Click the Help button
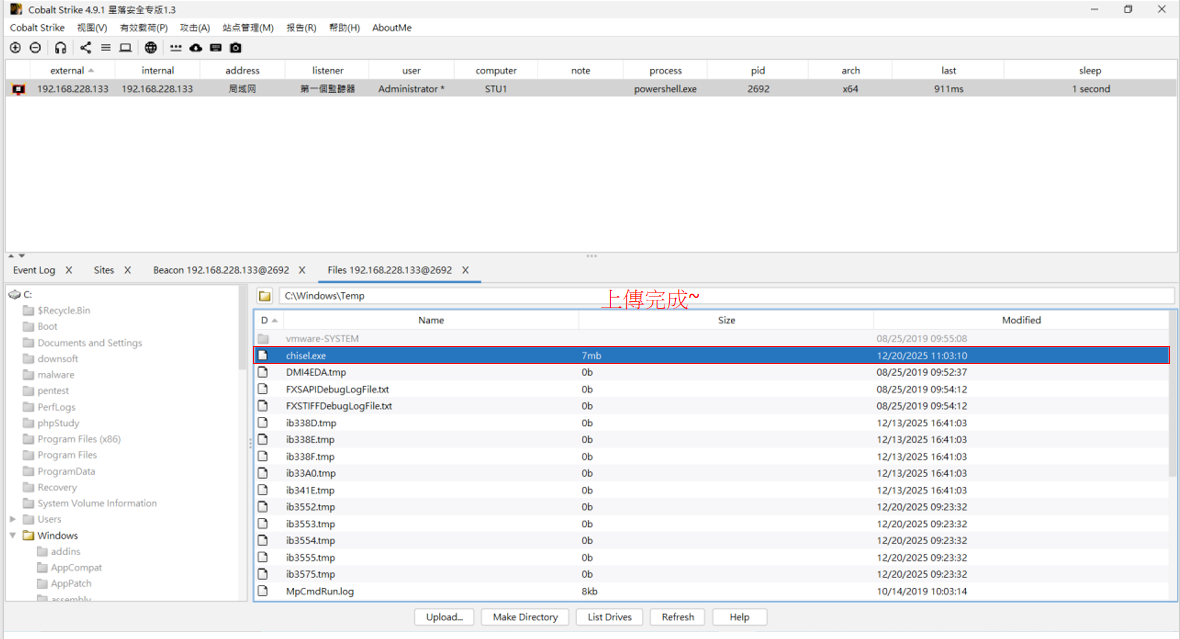1180x639 pixels. coord(739,617)
